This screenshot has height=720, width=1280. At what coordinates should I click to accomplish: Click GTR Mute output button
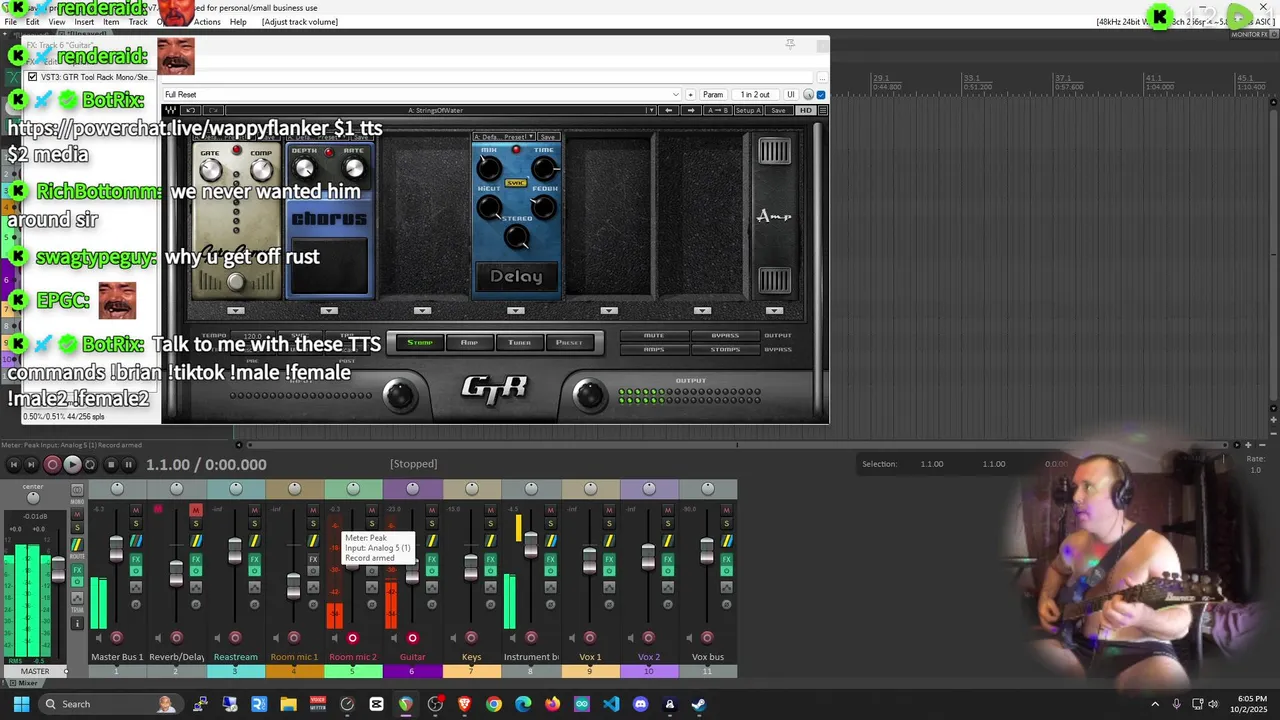click(x=654, y=335)
